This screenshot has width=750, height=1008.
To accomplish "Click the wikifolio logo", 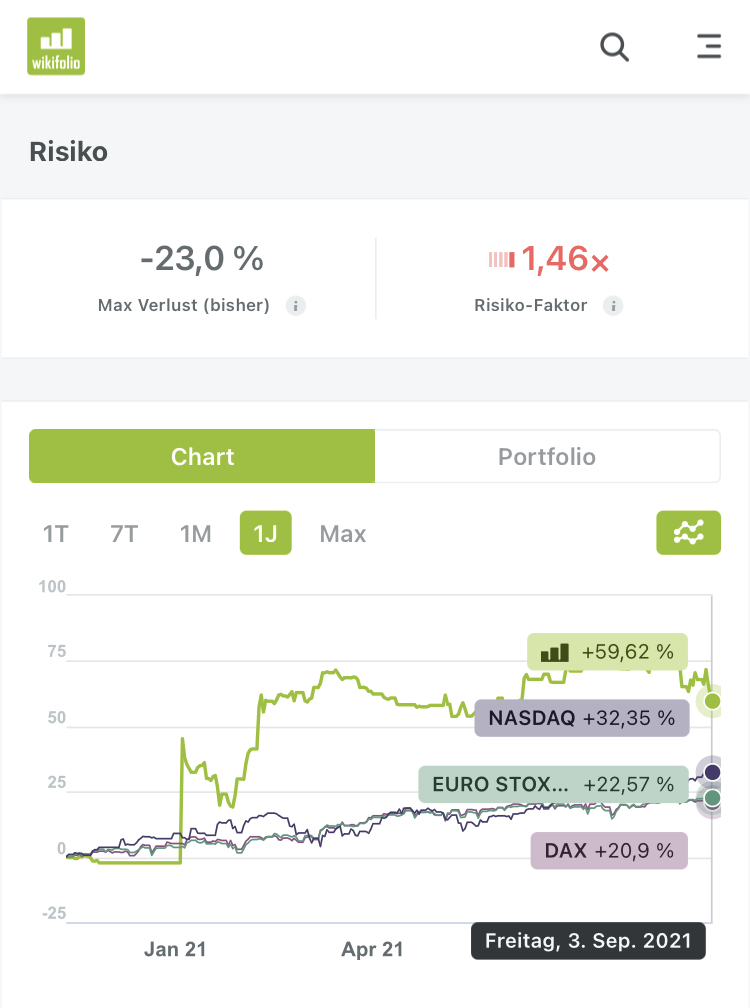I will click(x=56, y=46).
